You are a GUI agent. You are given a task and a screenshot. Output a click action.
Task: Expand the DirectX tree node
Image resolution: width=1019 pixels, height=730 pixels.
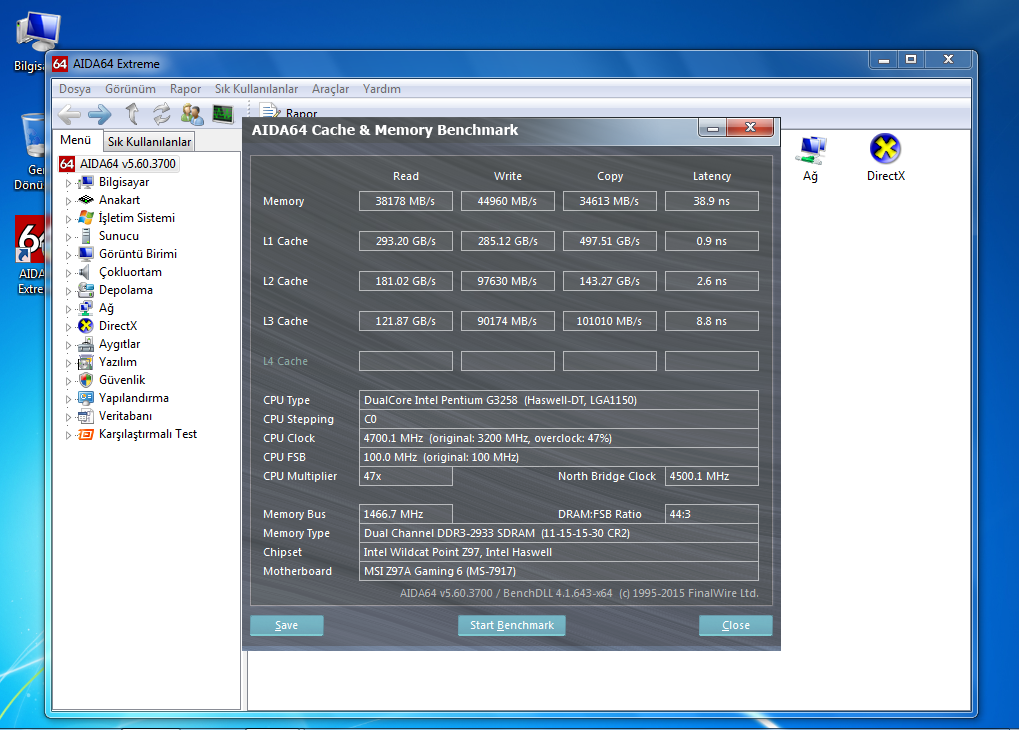pyautogui.click(x=68, y=326)
